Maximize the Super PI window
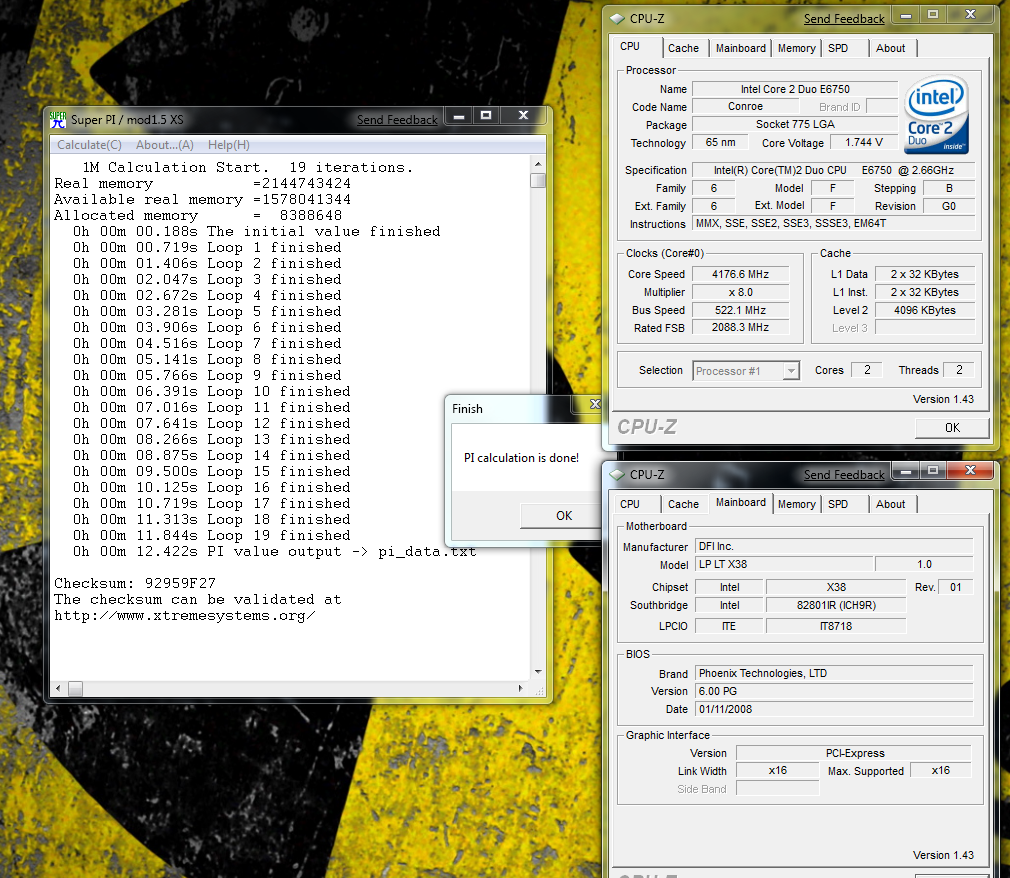Viewport: 1010px width, 878px height. click(x=486, y=116)
